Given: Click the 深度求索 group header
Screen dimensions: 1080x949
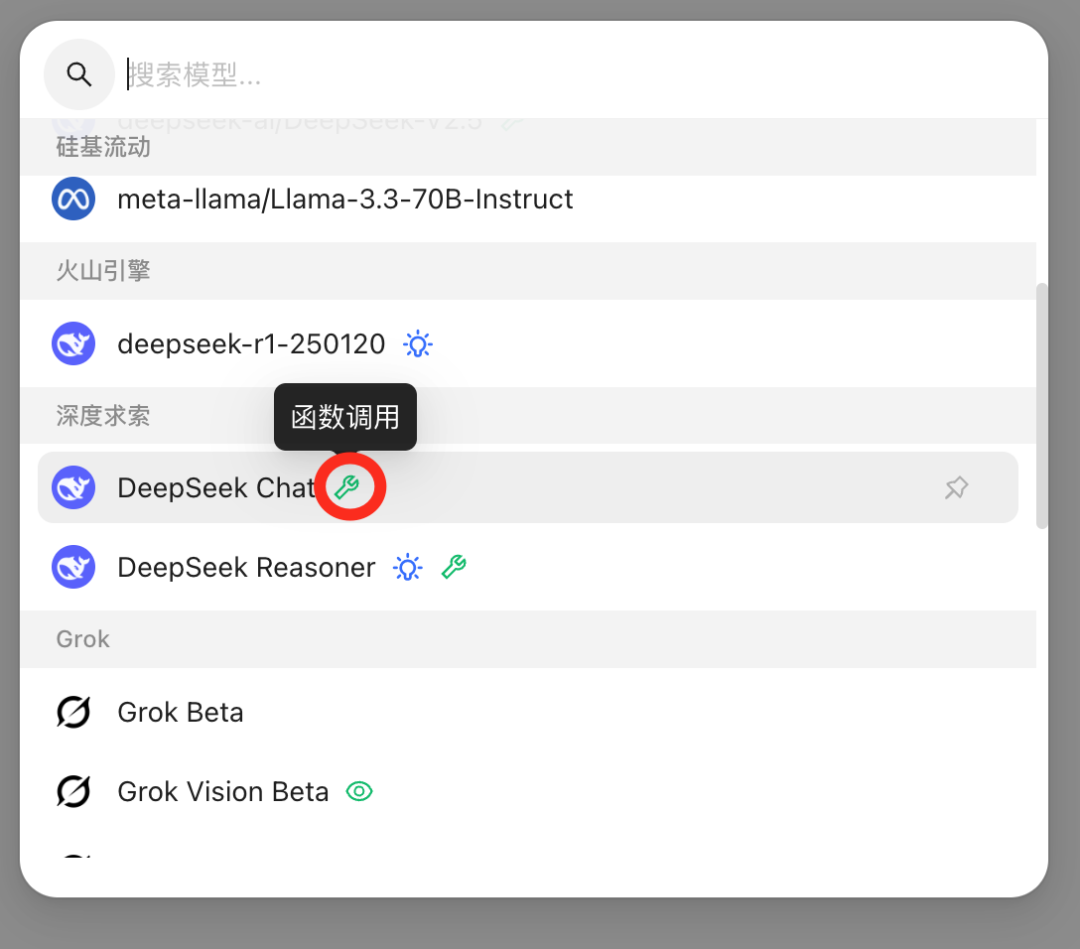Looking at the screenshot, I should pyautogui.click(x=103, y=416).
